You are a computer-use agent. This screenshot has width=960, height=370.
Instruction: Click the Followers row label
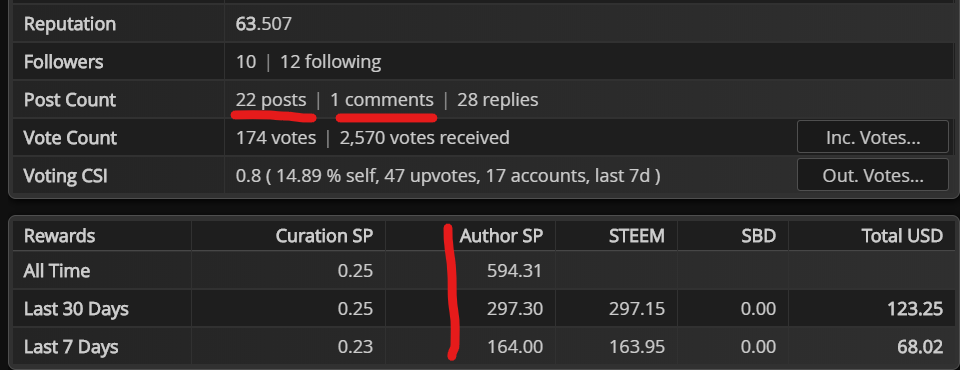click(x=64, y=62)
